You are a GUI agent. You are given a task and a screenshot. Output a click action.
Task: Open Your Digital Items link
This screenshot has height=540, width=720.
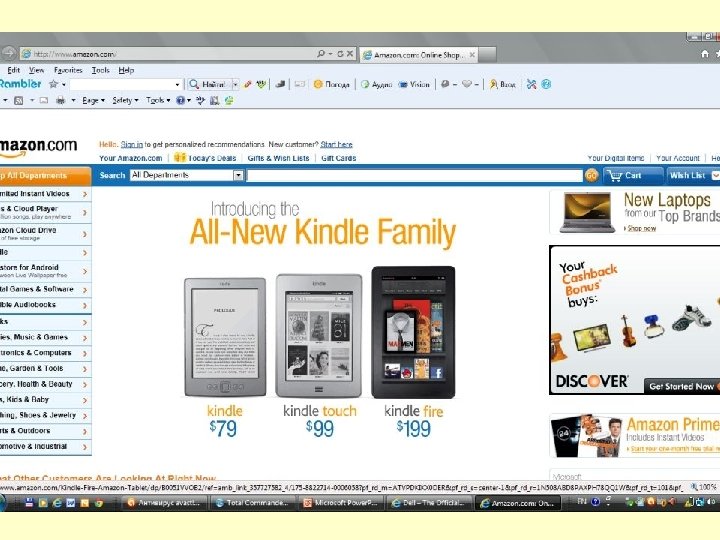(x=615, y=158)
